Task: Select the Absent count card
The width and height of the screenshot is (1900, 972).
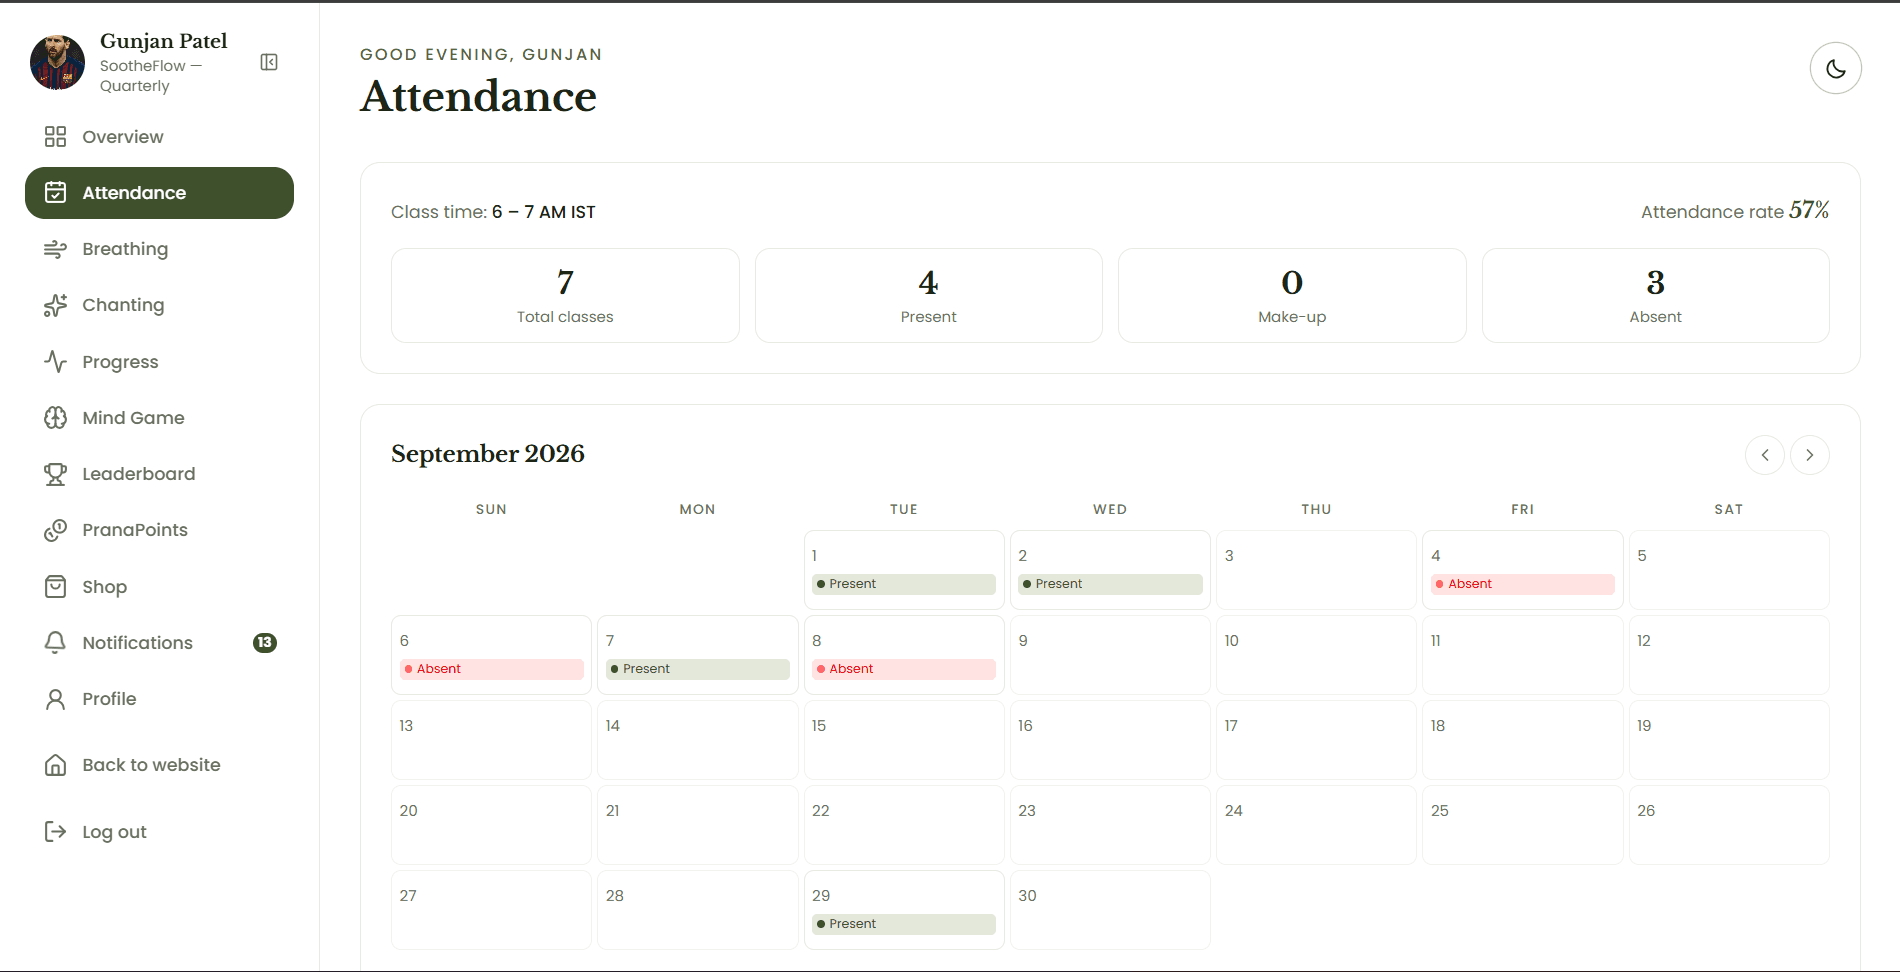Action: [x=1655, y=295]
